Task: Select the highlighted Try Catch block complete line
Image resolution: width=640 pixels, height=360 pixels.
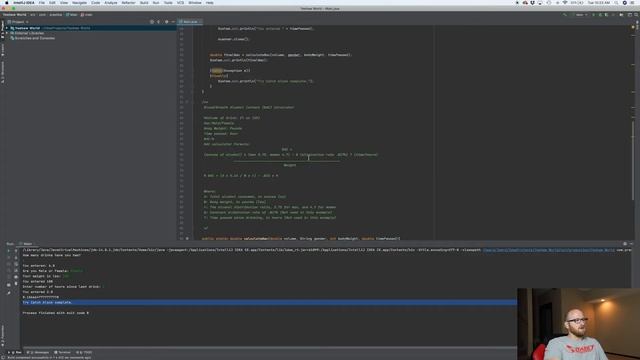Action: (x=269, y=302)
